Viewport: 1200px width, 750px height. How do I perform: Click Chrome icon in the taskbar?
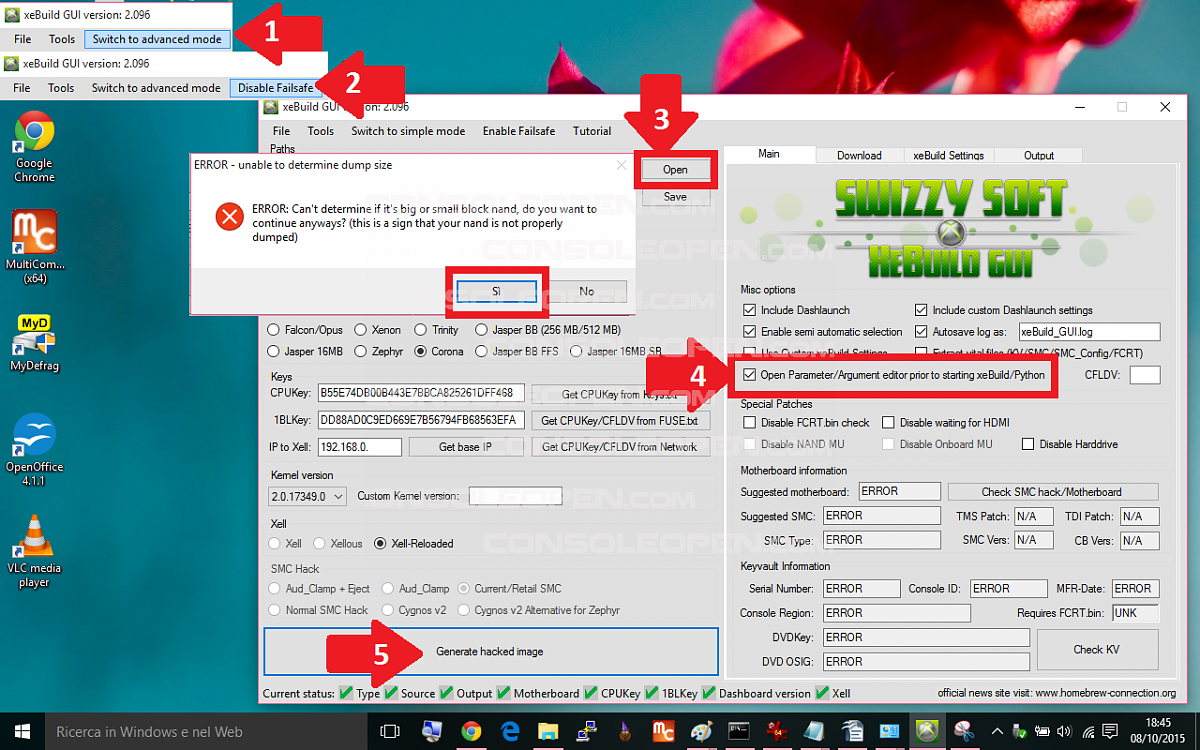pyautogui.click(x=471, y=731)
